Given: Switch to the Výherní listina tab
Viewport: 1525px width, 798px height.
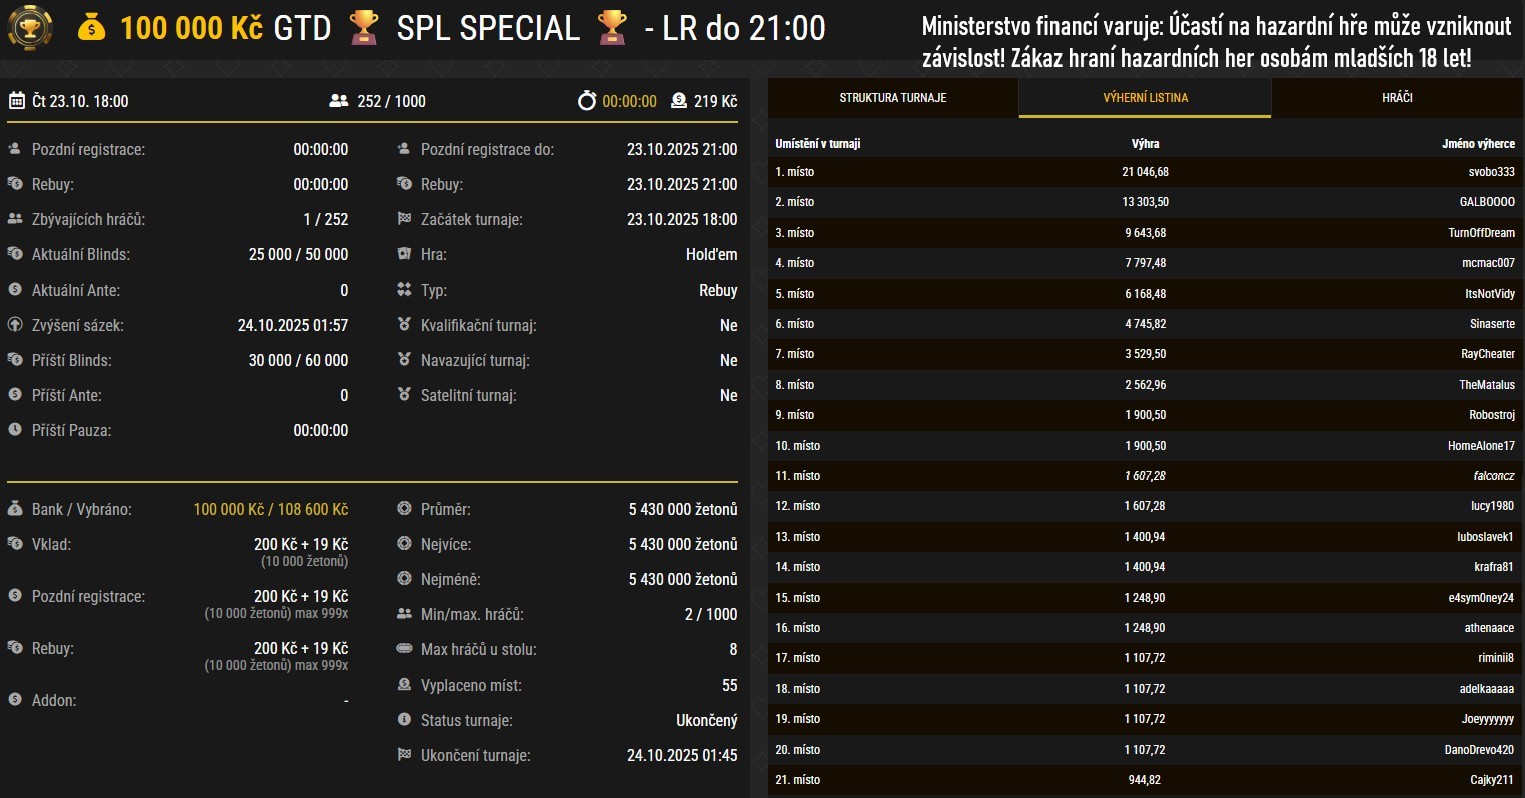Looking at the screenshot, I should point(1145,98).
